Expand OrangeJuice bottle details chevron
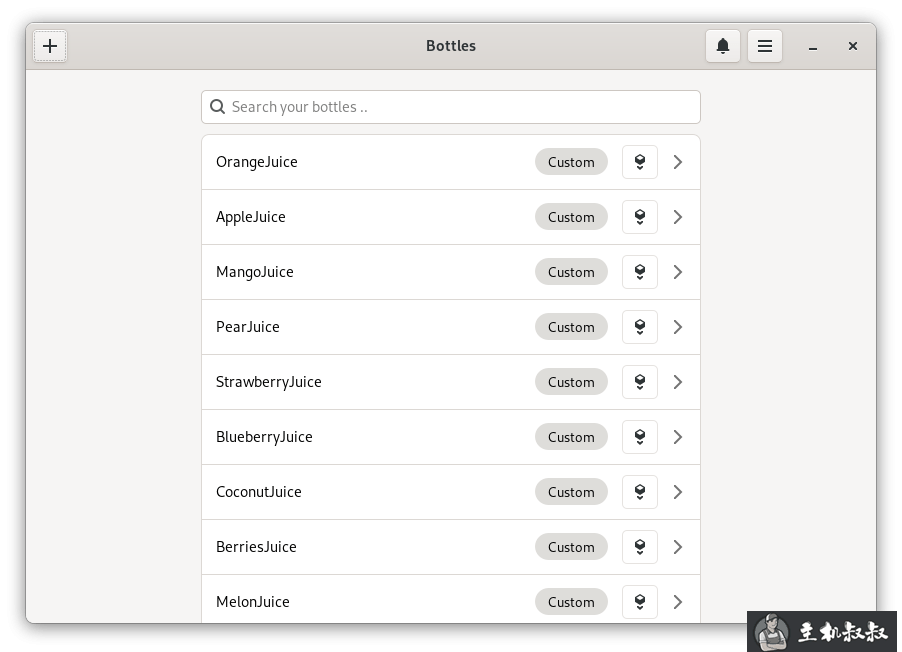 click(x=678, y=162)
